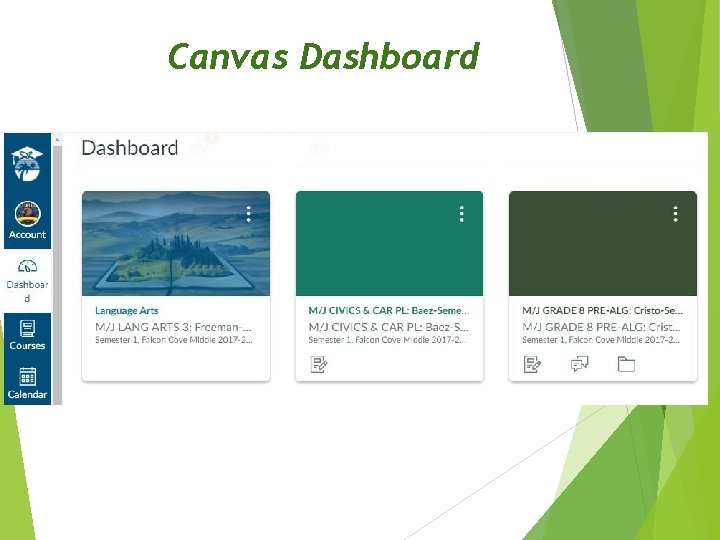Open M/J CIVICS & CAR PL course title link
The height and width of the screenshot is (540, 720).
(x=389, y=310)
